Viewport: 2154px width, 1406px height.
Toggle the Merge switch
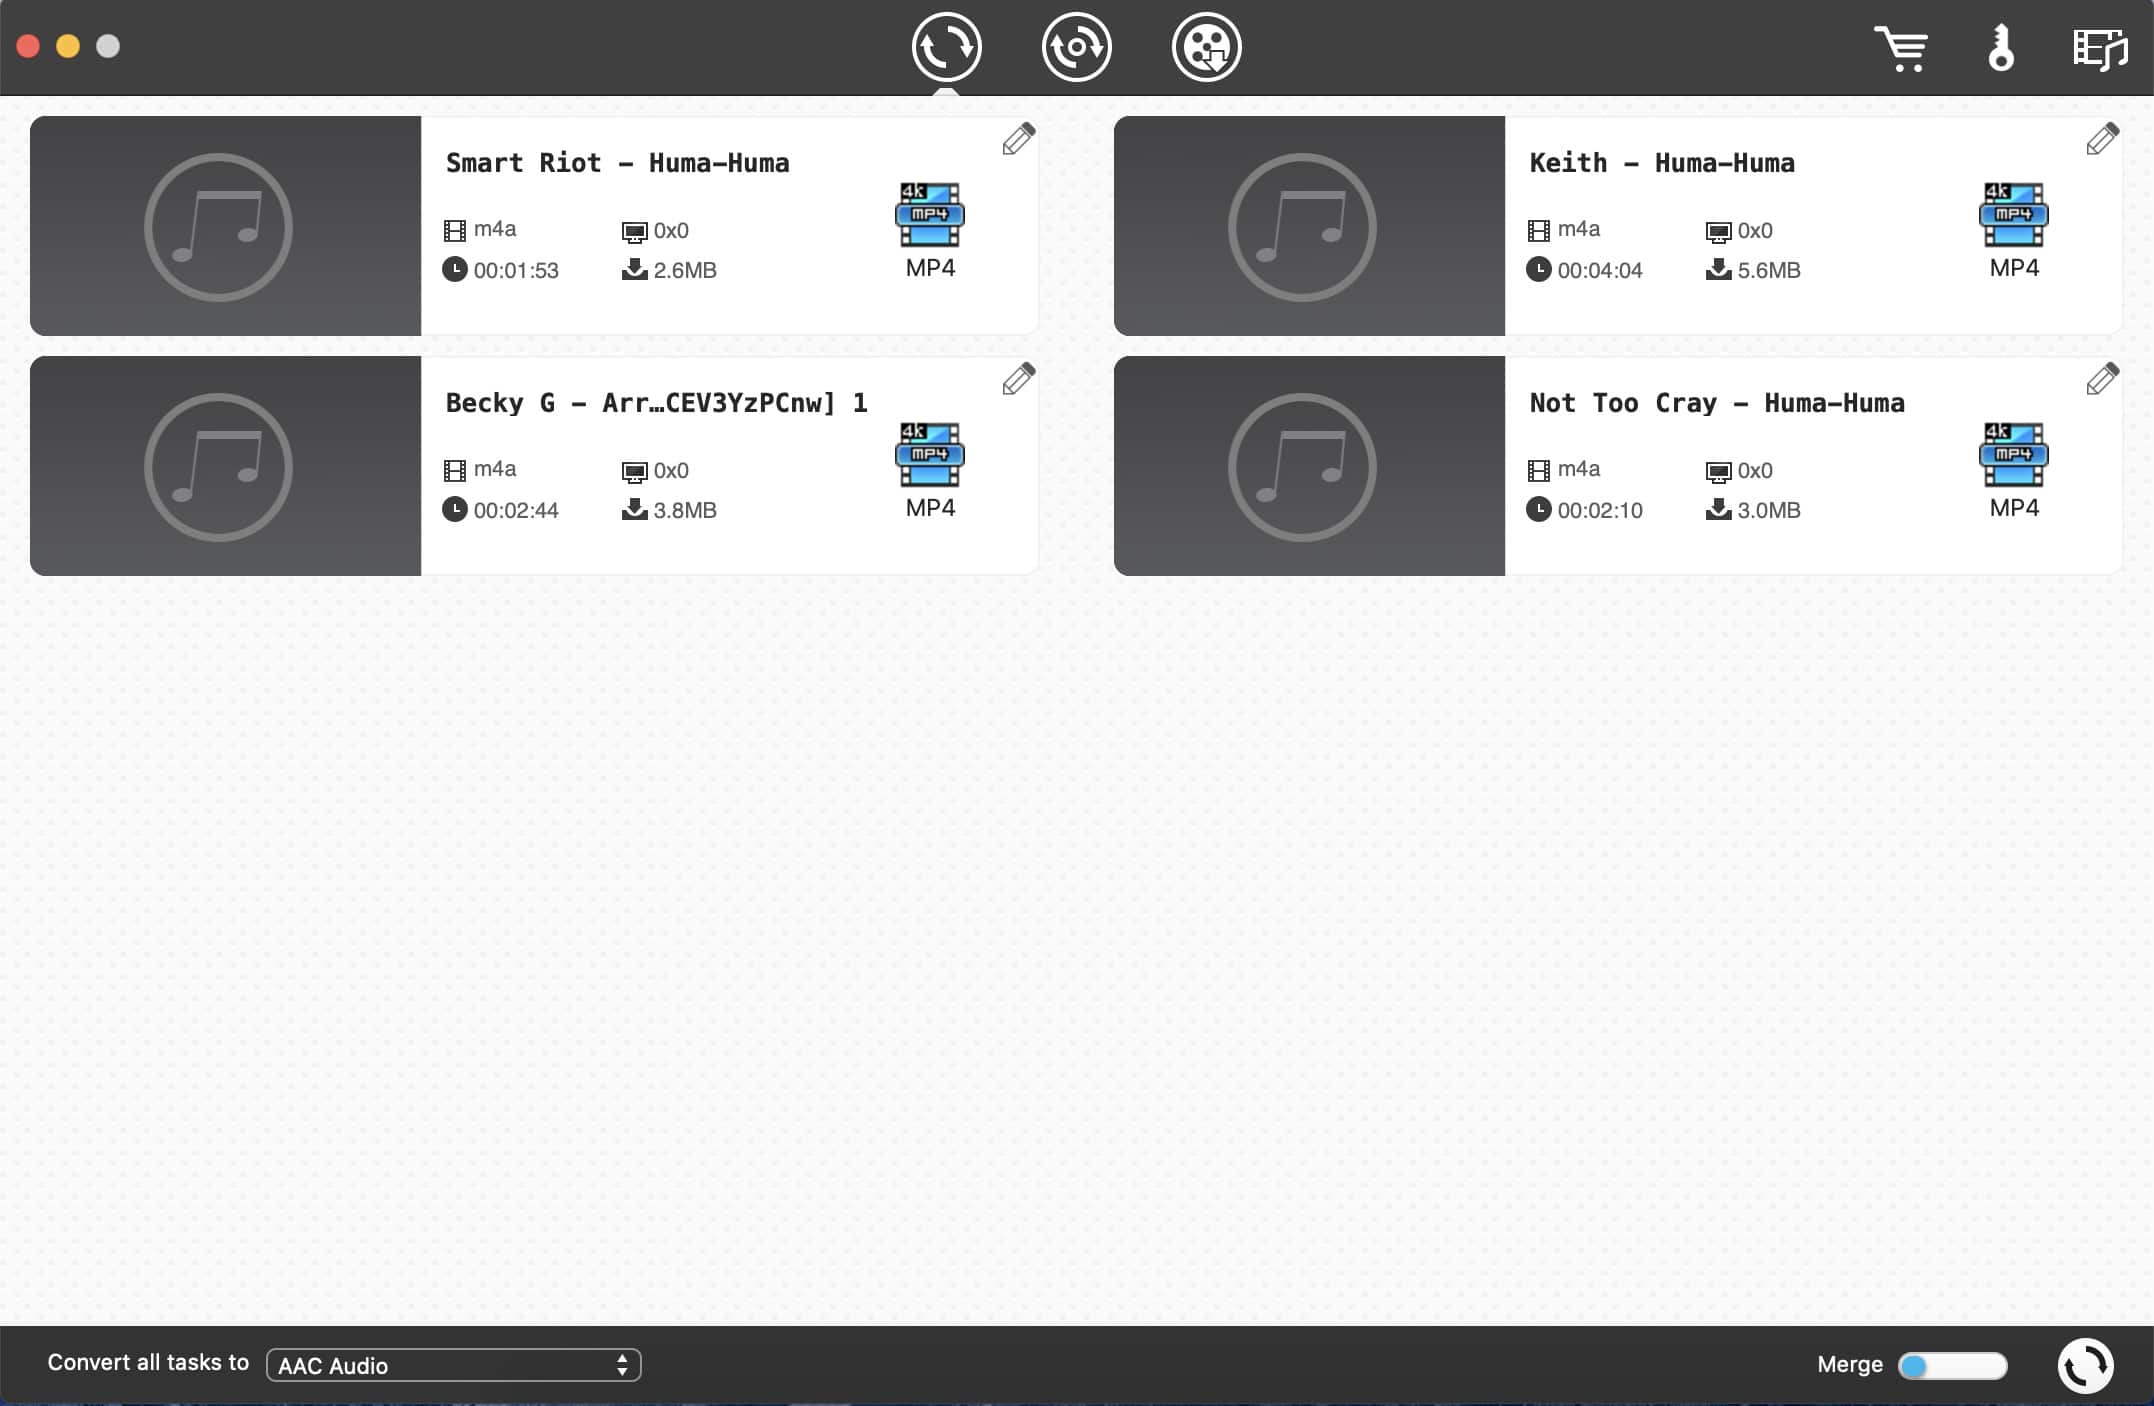(1951, 1365)
